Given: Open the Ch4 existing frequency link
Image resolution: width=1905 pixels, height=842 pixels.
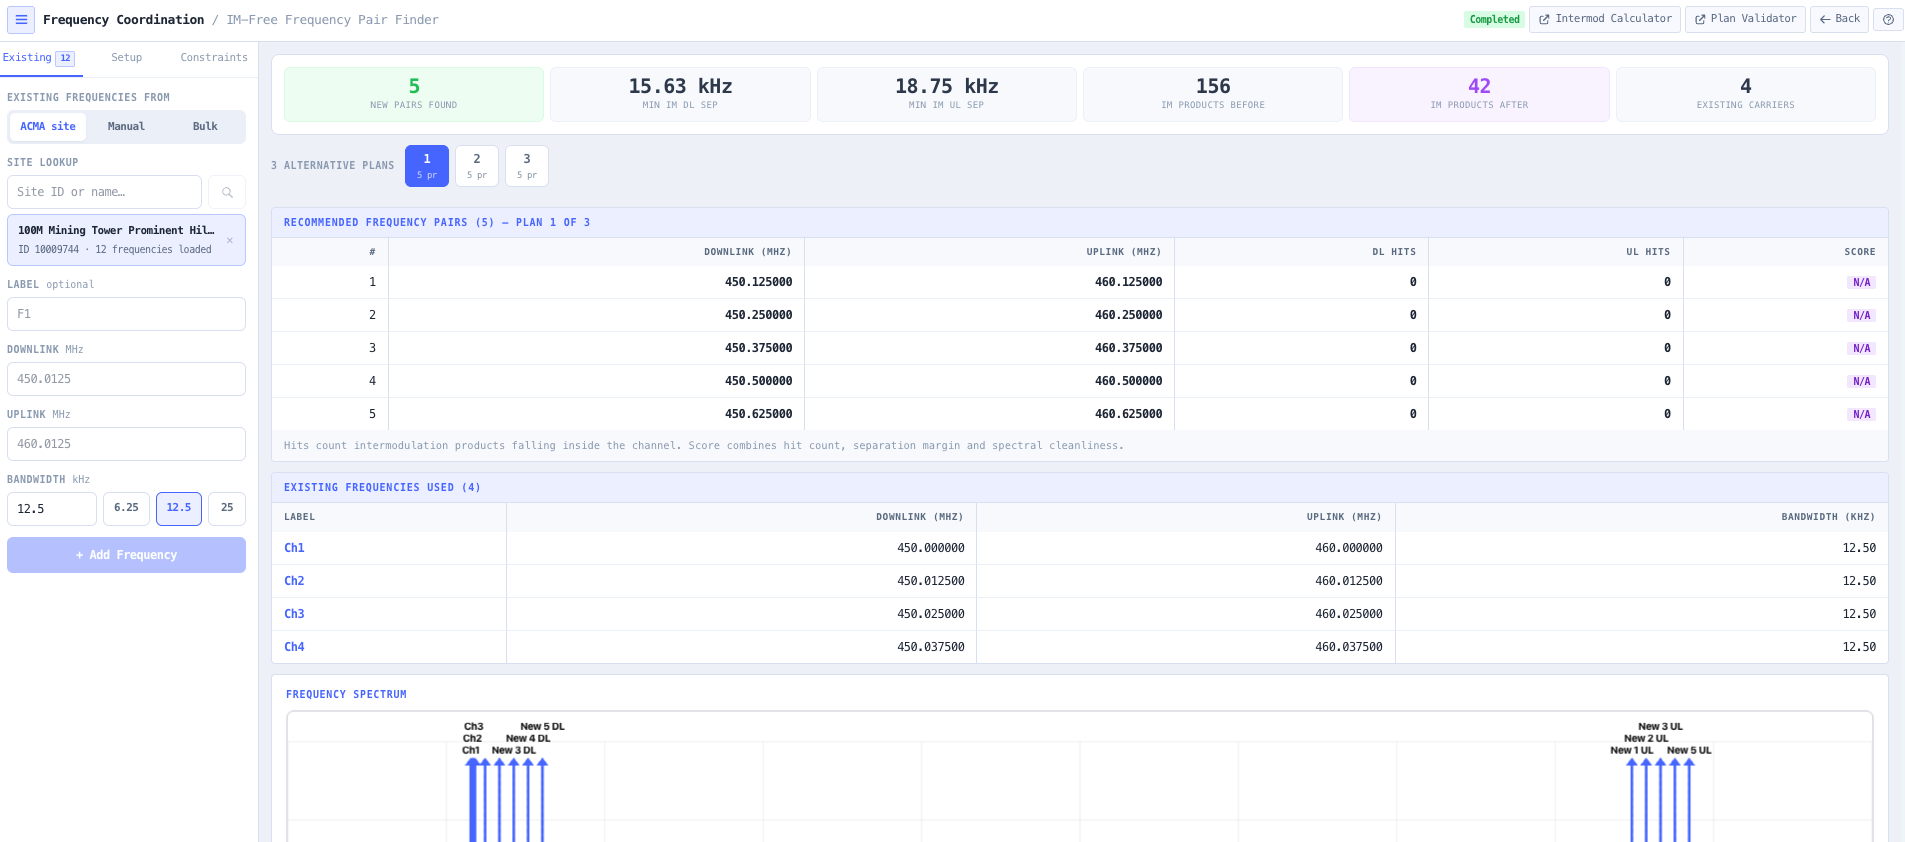Looking at the screenshot, I should click(x=294, y=647).
